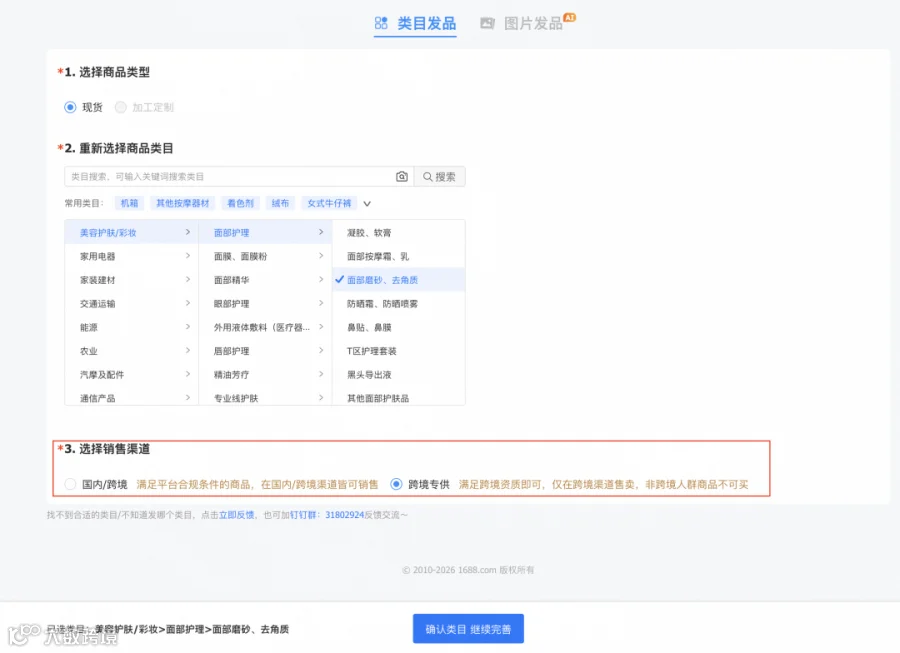Pick checked category 面部磨砂、去角质
The height and width of the screenshot is (653, 900).
(398, 279)
